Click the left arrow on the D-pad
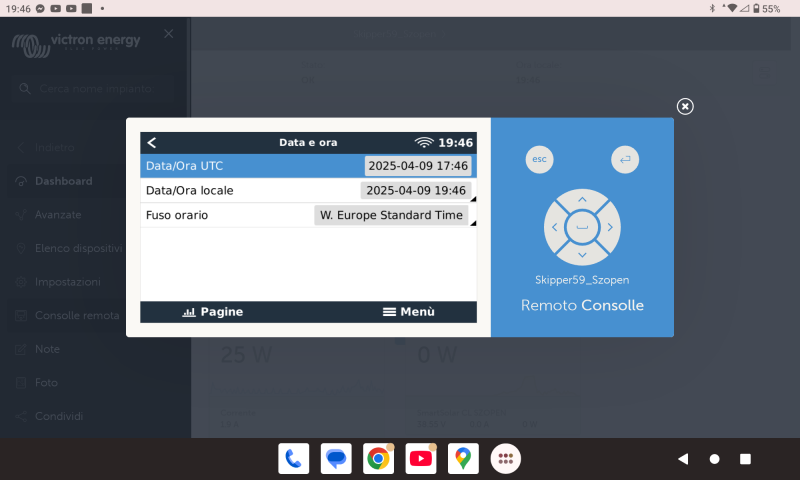800x480 pixels. tap(555, 228)
